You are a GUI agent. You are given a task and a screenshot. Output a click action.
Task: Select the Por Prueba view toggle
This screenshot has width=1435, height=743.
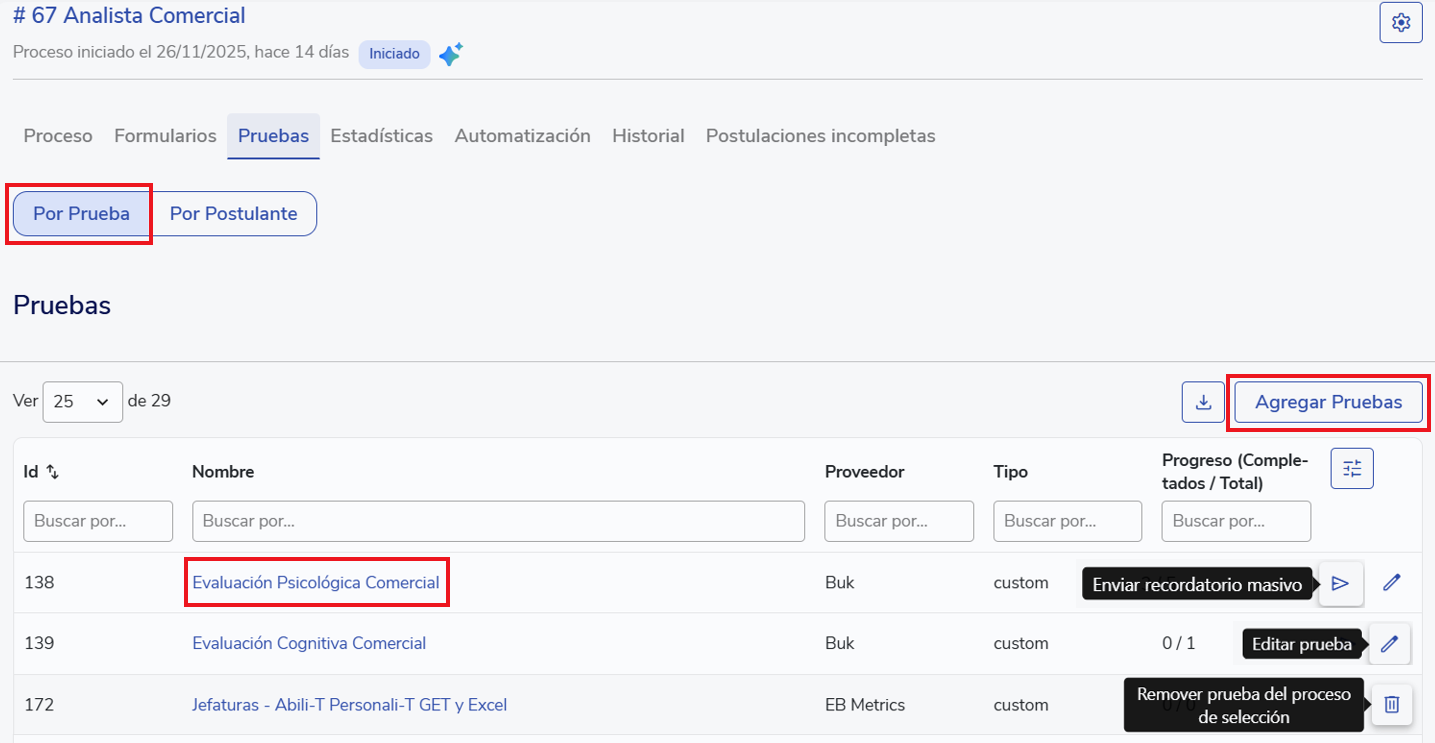81,214
